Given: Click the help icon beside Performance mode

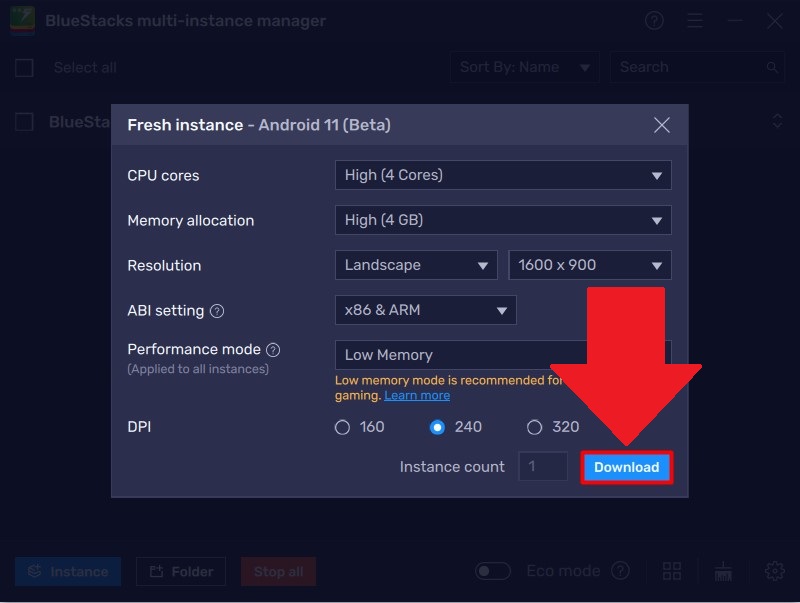Looking at the screenshot, I should (273, 350).
